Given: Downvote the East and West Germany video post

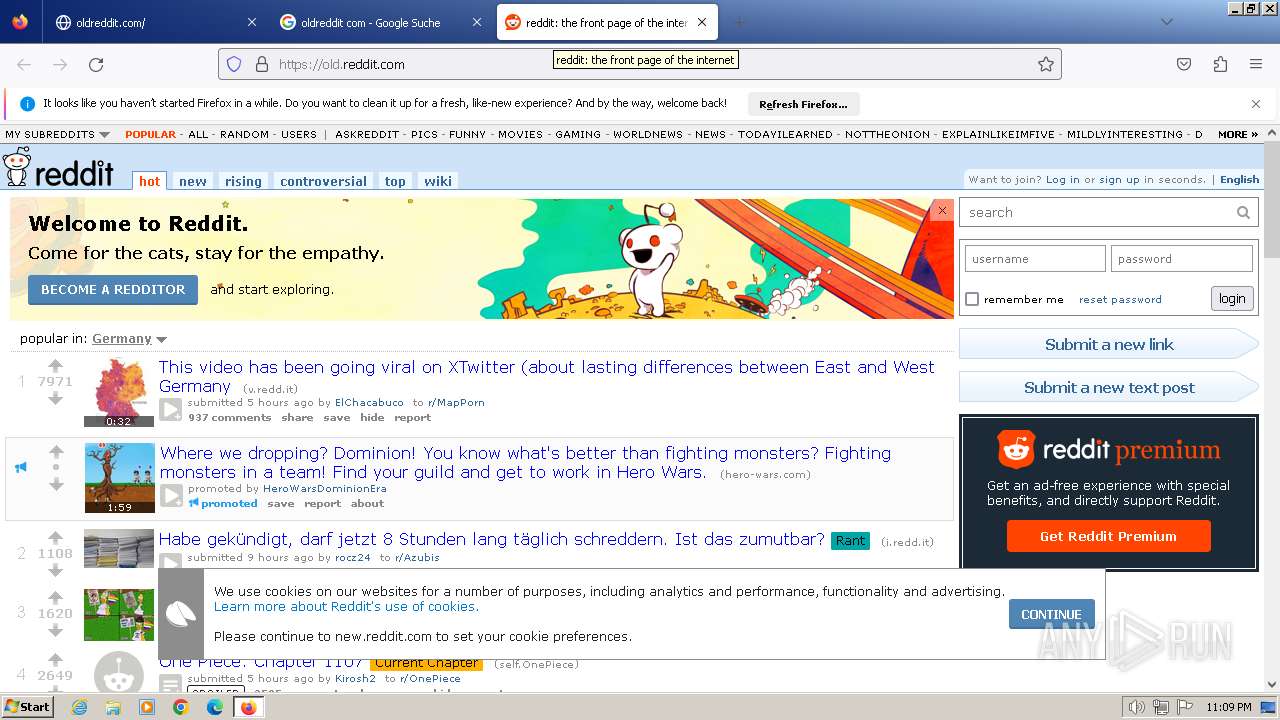Looking at the screenshot, I should (x=56, y=398).
